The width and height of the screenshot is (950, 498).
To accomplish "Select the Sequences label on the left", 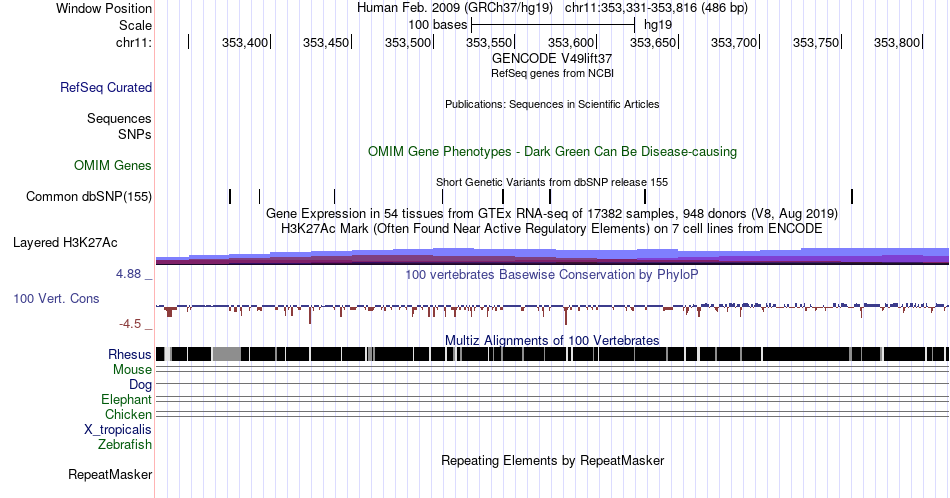I will (119, 118).
